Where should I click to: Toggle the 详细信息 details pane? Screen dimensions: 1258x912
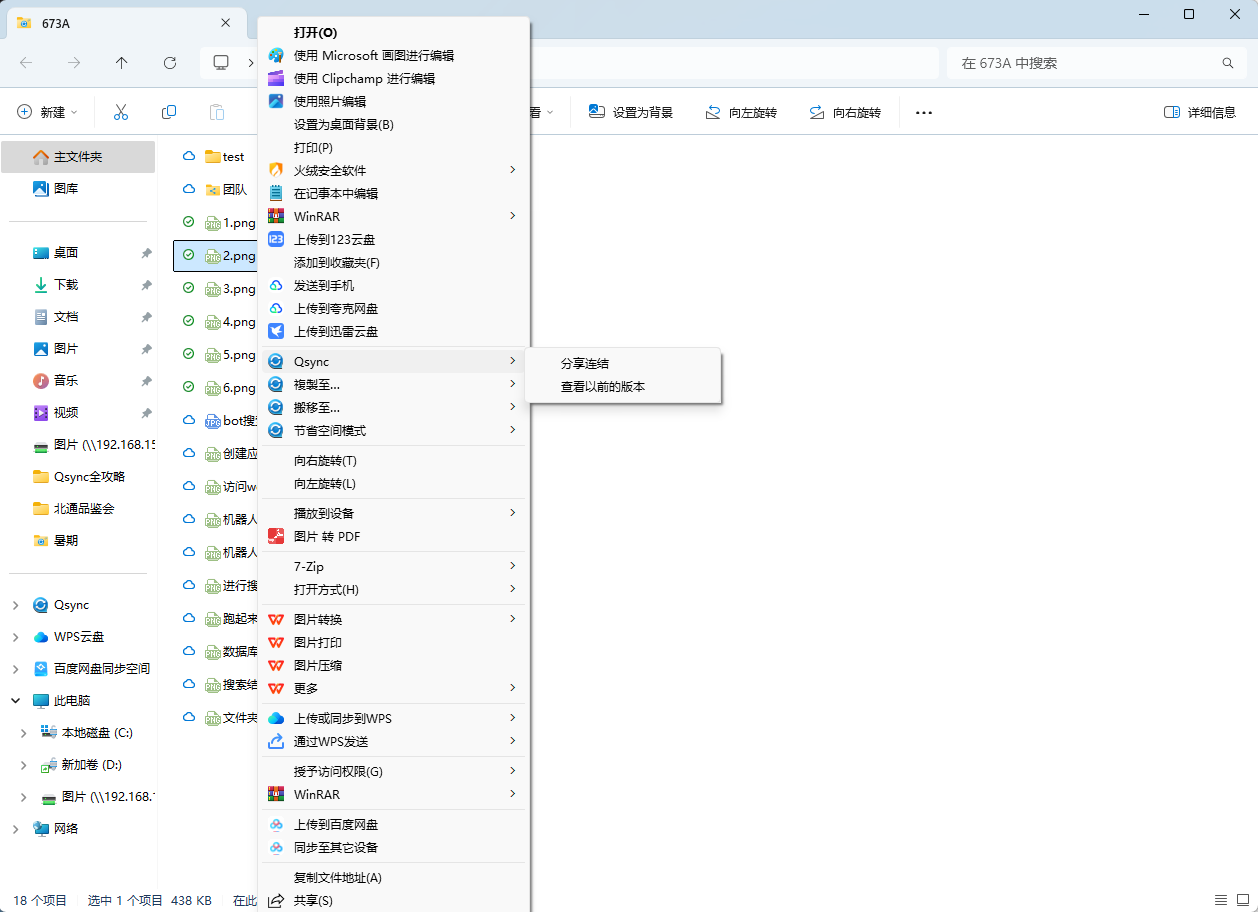pos(1200,112)
